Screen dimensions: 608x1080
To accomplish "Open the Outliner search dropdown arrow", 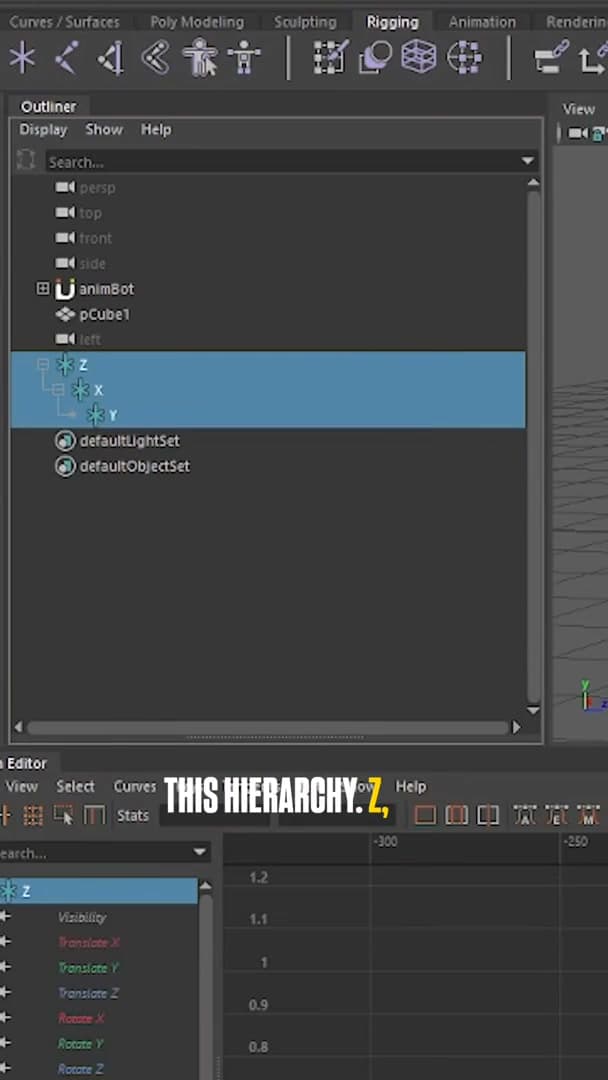I will [527, 161].
